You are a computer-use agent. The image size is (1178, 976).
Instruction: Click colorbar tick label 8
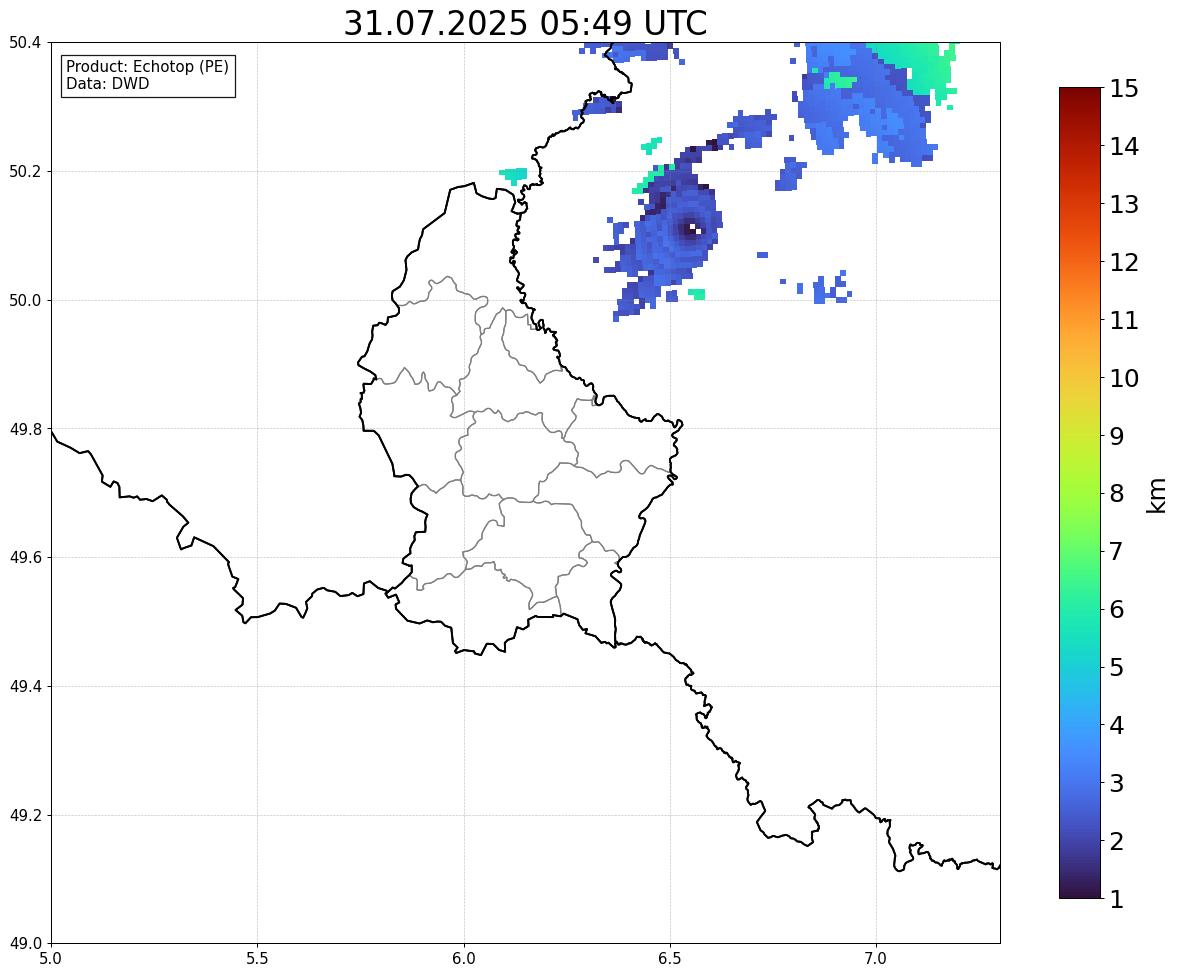tap(1117, 494)
